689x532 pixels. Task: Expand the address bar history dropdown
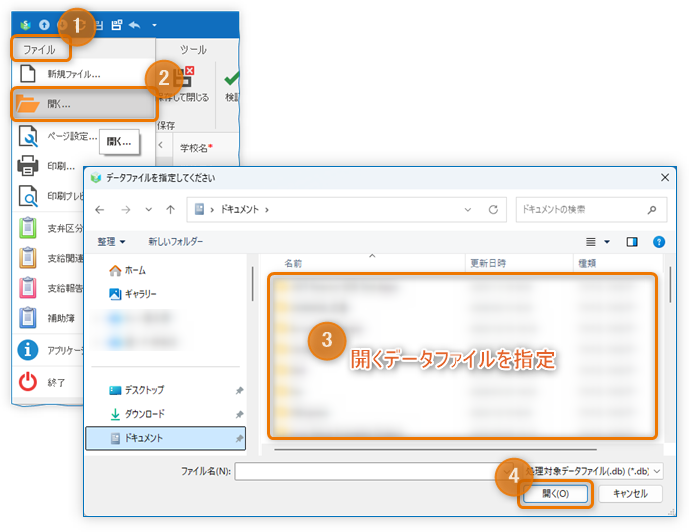(468, 210)
